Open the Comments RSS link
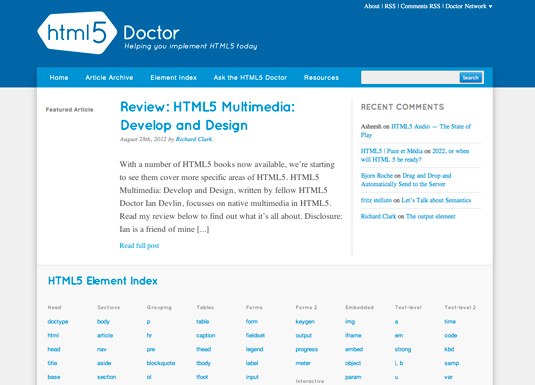This screenshot has height=385, width=535. (x=420, y=6)
